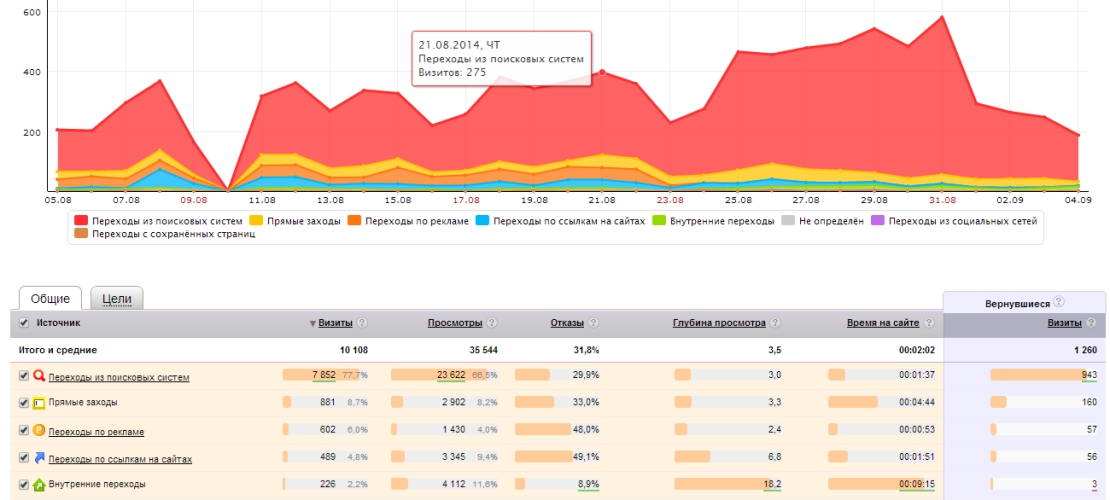The image size is (1110, 500).
Task: Toggle red legend Переходы из поисковых систем
Action: pos(159,222)
